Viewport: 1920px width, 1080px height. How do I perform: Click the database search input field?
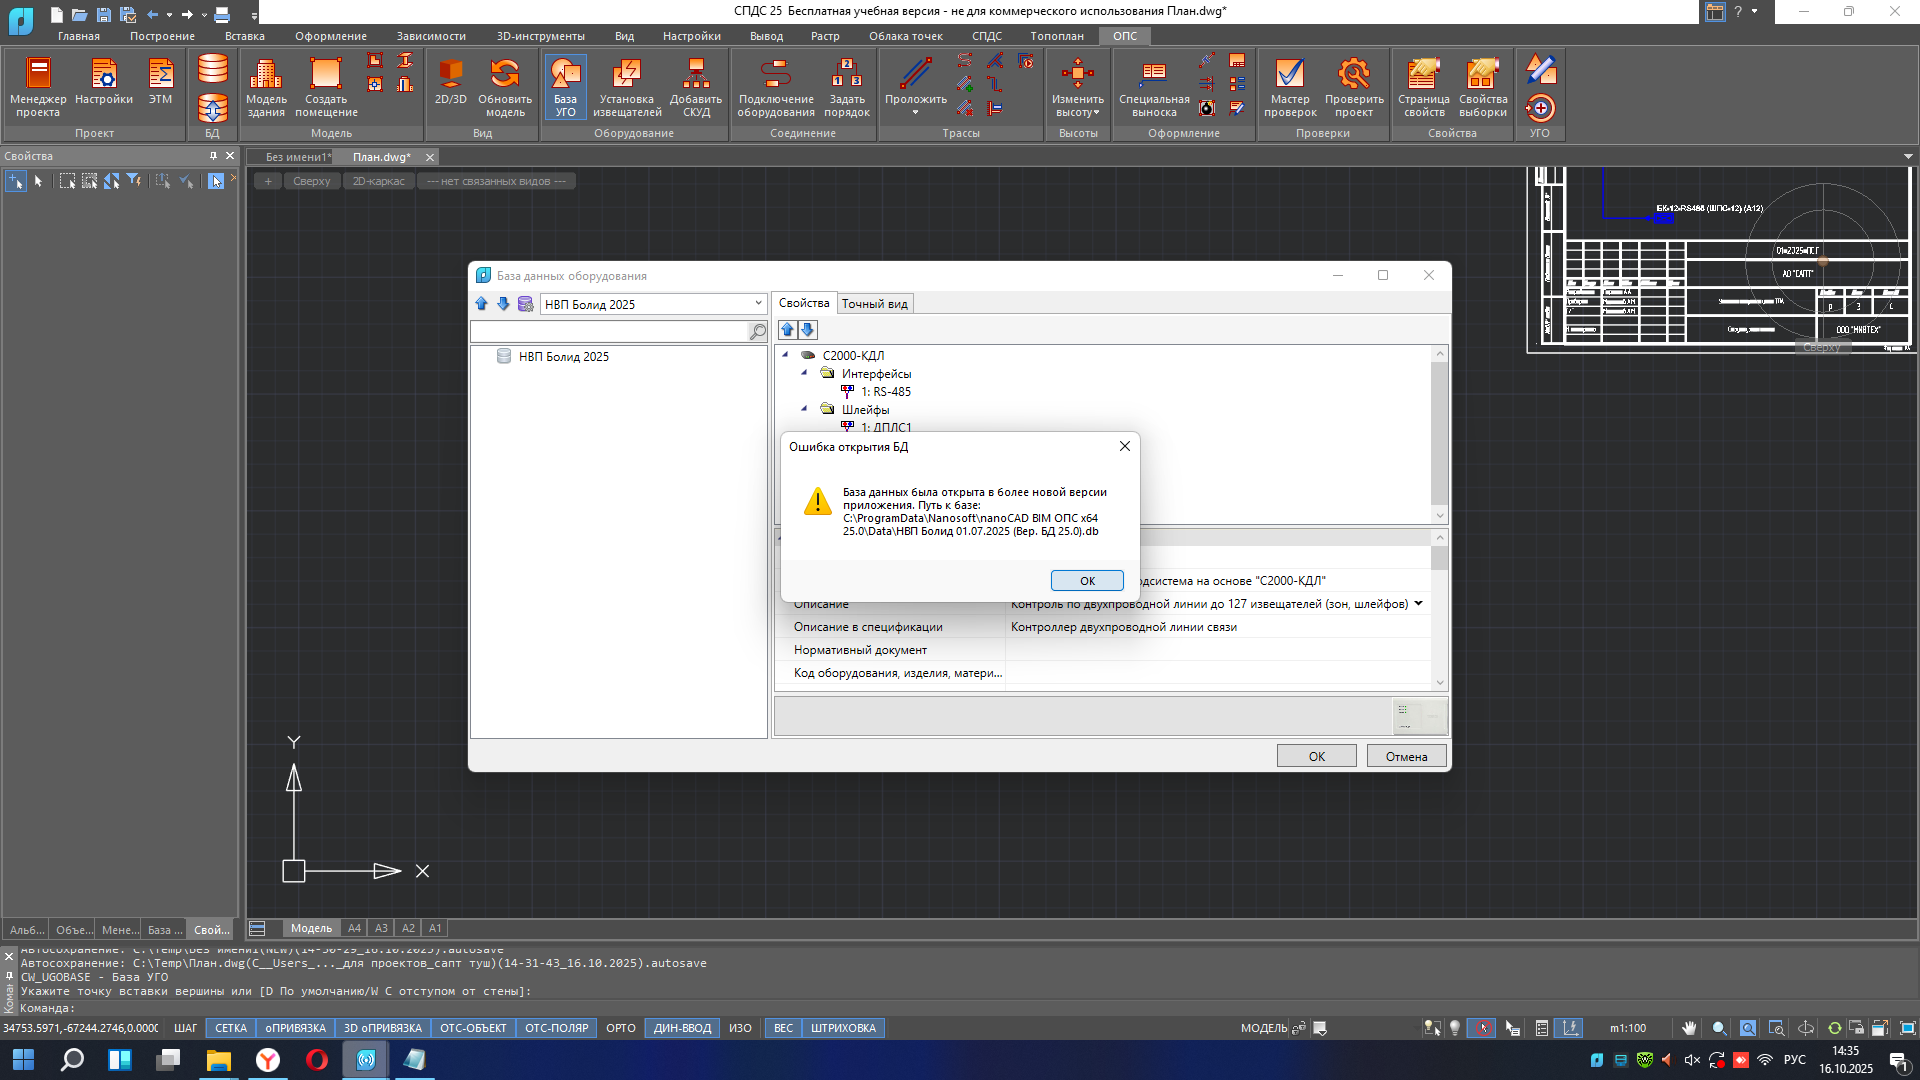[x=610, y=331]
